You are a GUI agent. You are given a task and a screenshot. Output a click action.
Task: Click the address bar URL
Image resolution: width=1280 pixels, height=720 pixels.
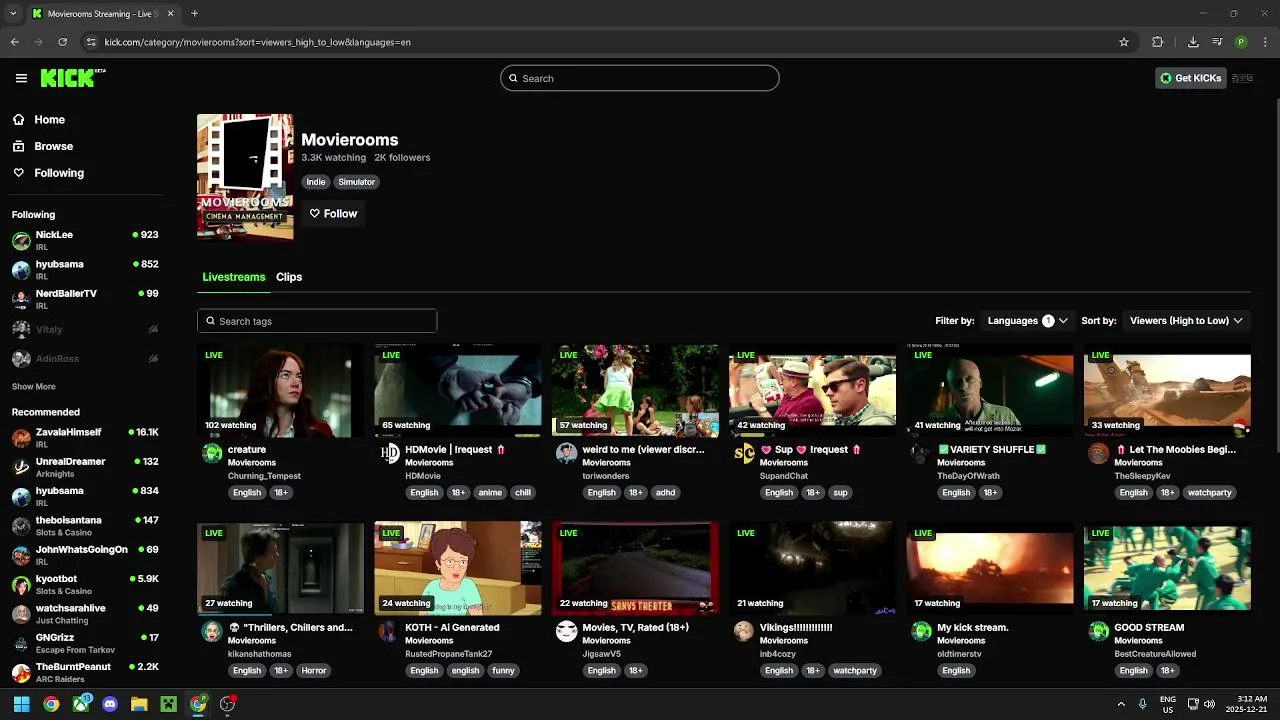tap(258, 42)
